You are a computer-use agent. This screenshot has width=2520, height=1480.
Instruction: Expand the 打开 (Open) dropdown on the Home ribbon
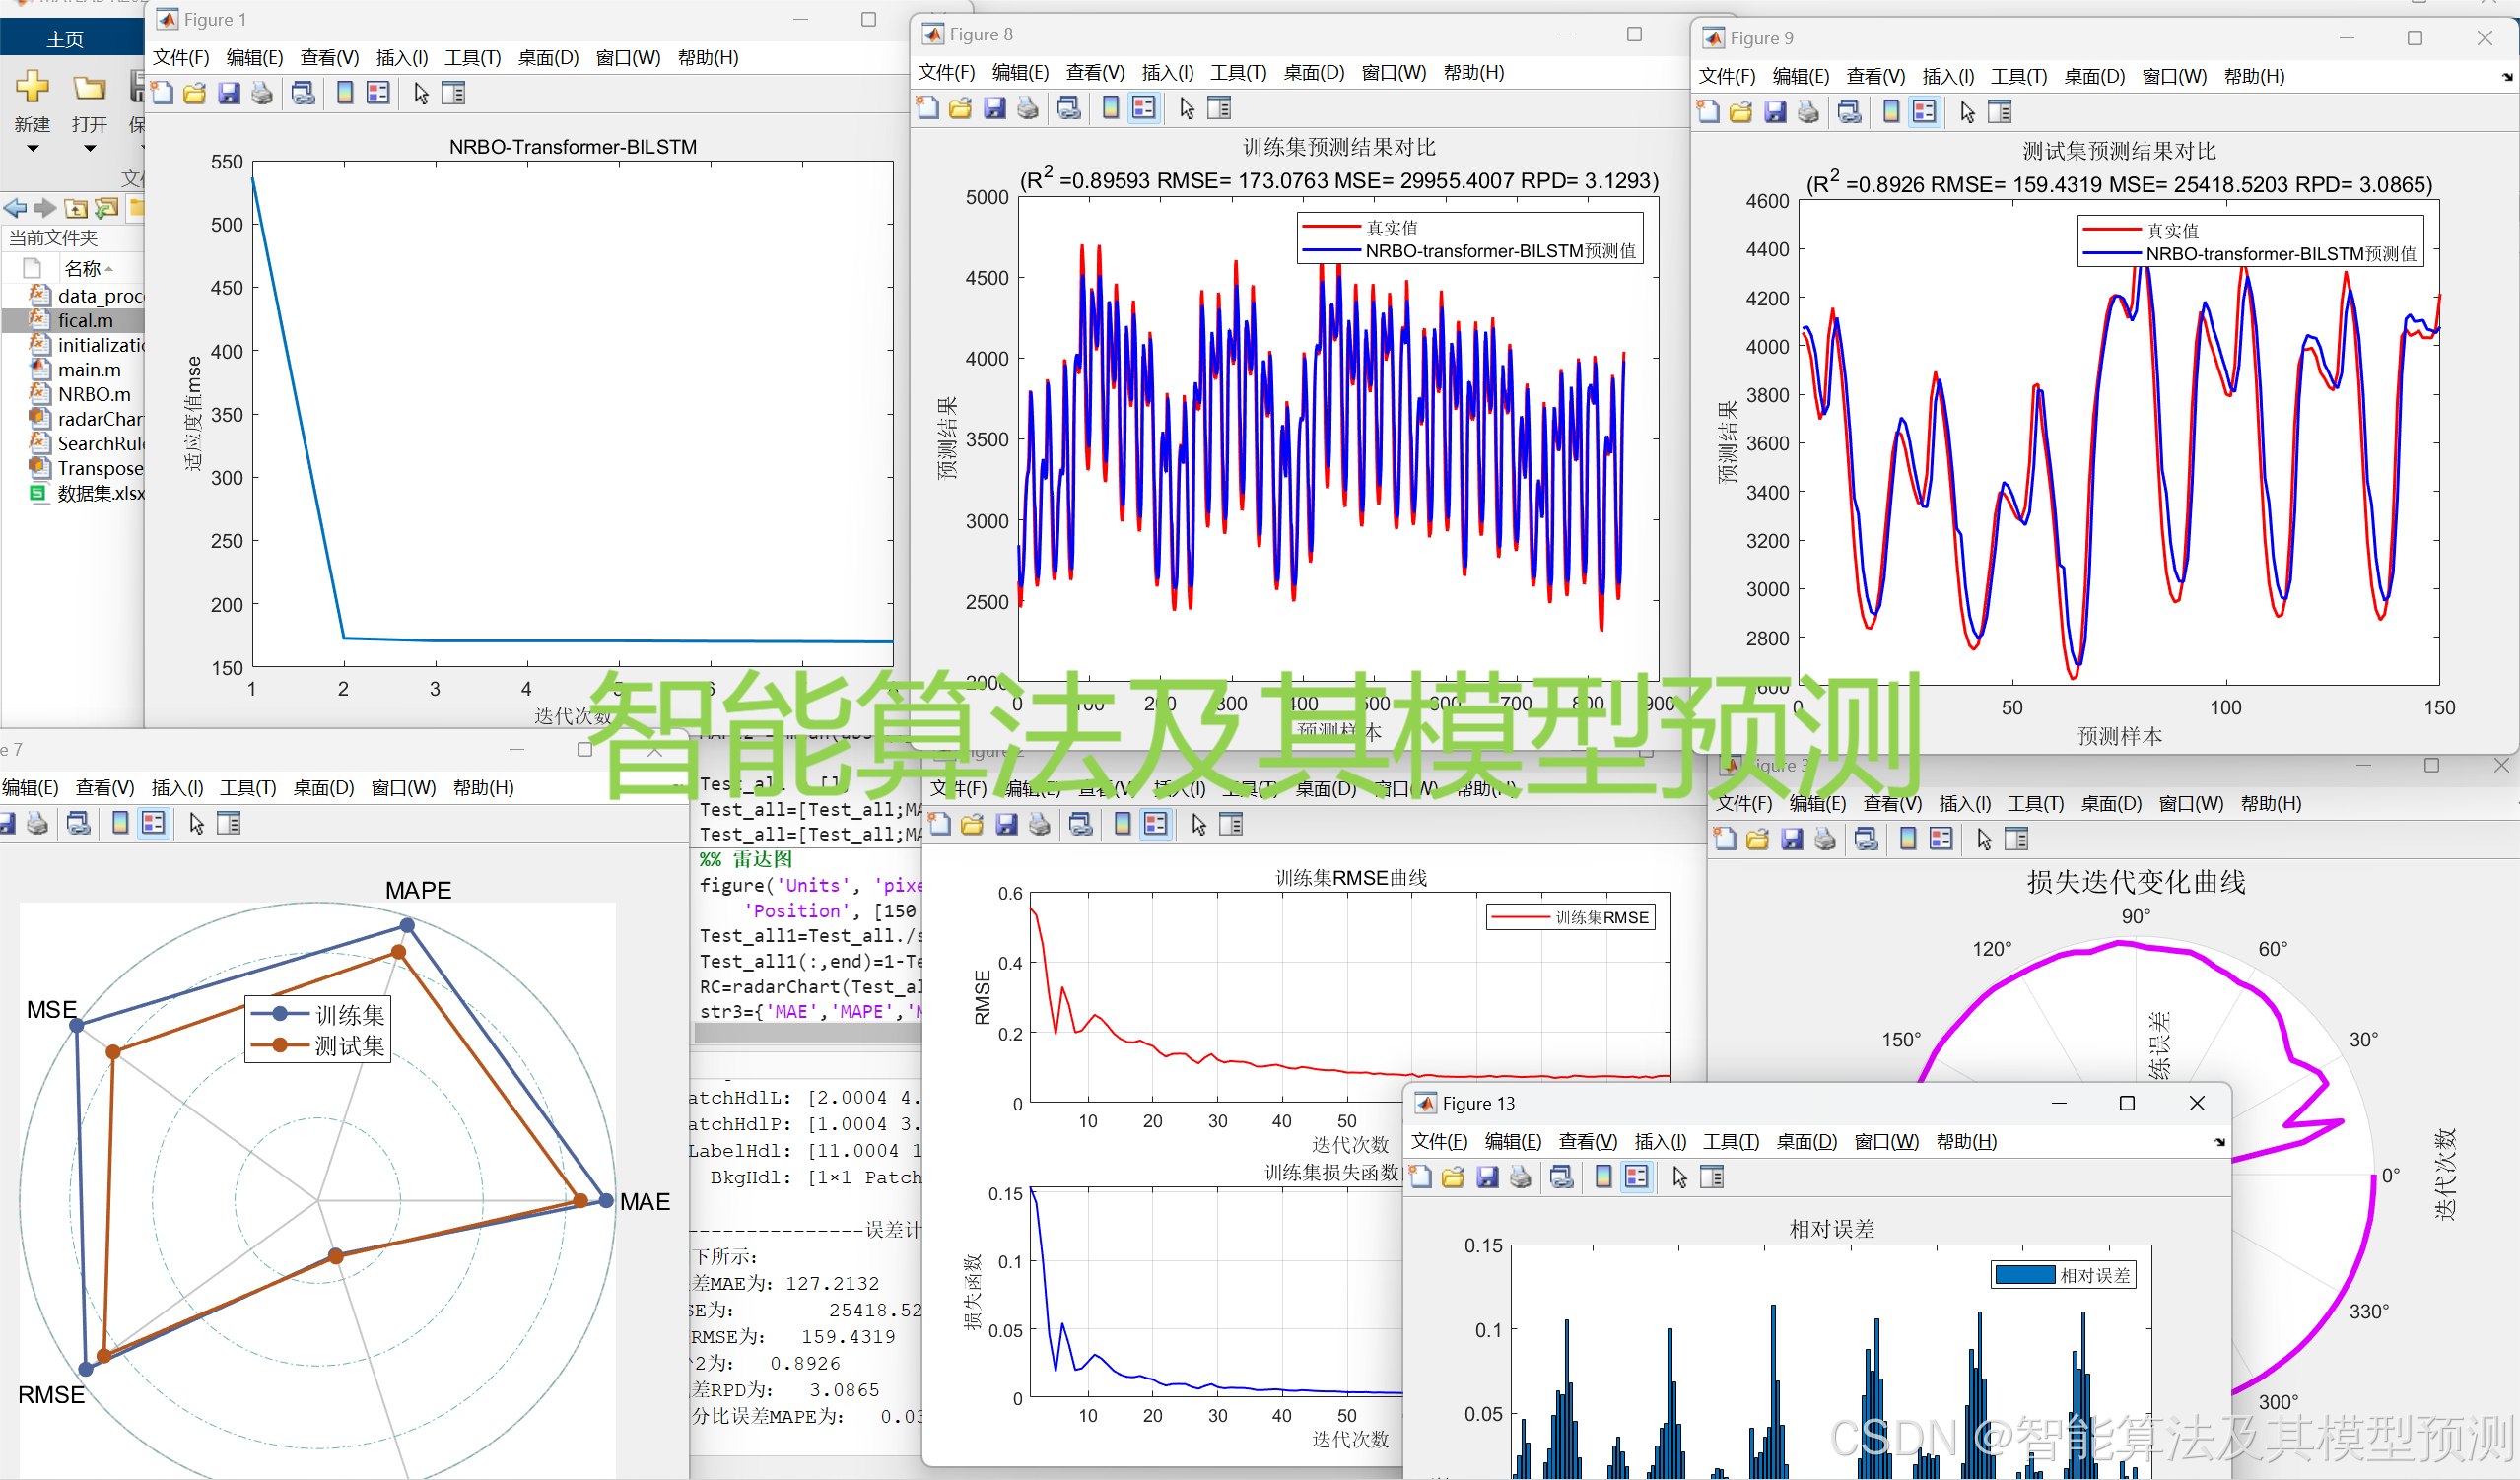point(90,148)
